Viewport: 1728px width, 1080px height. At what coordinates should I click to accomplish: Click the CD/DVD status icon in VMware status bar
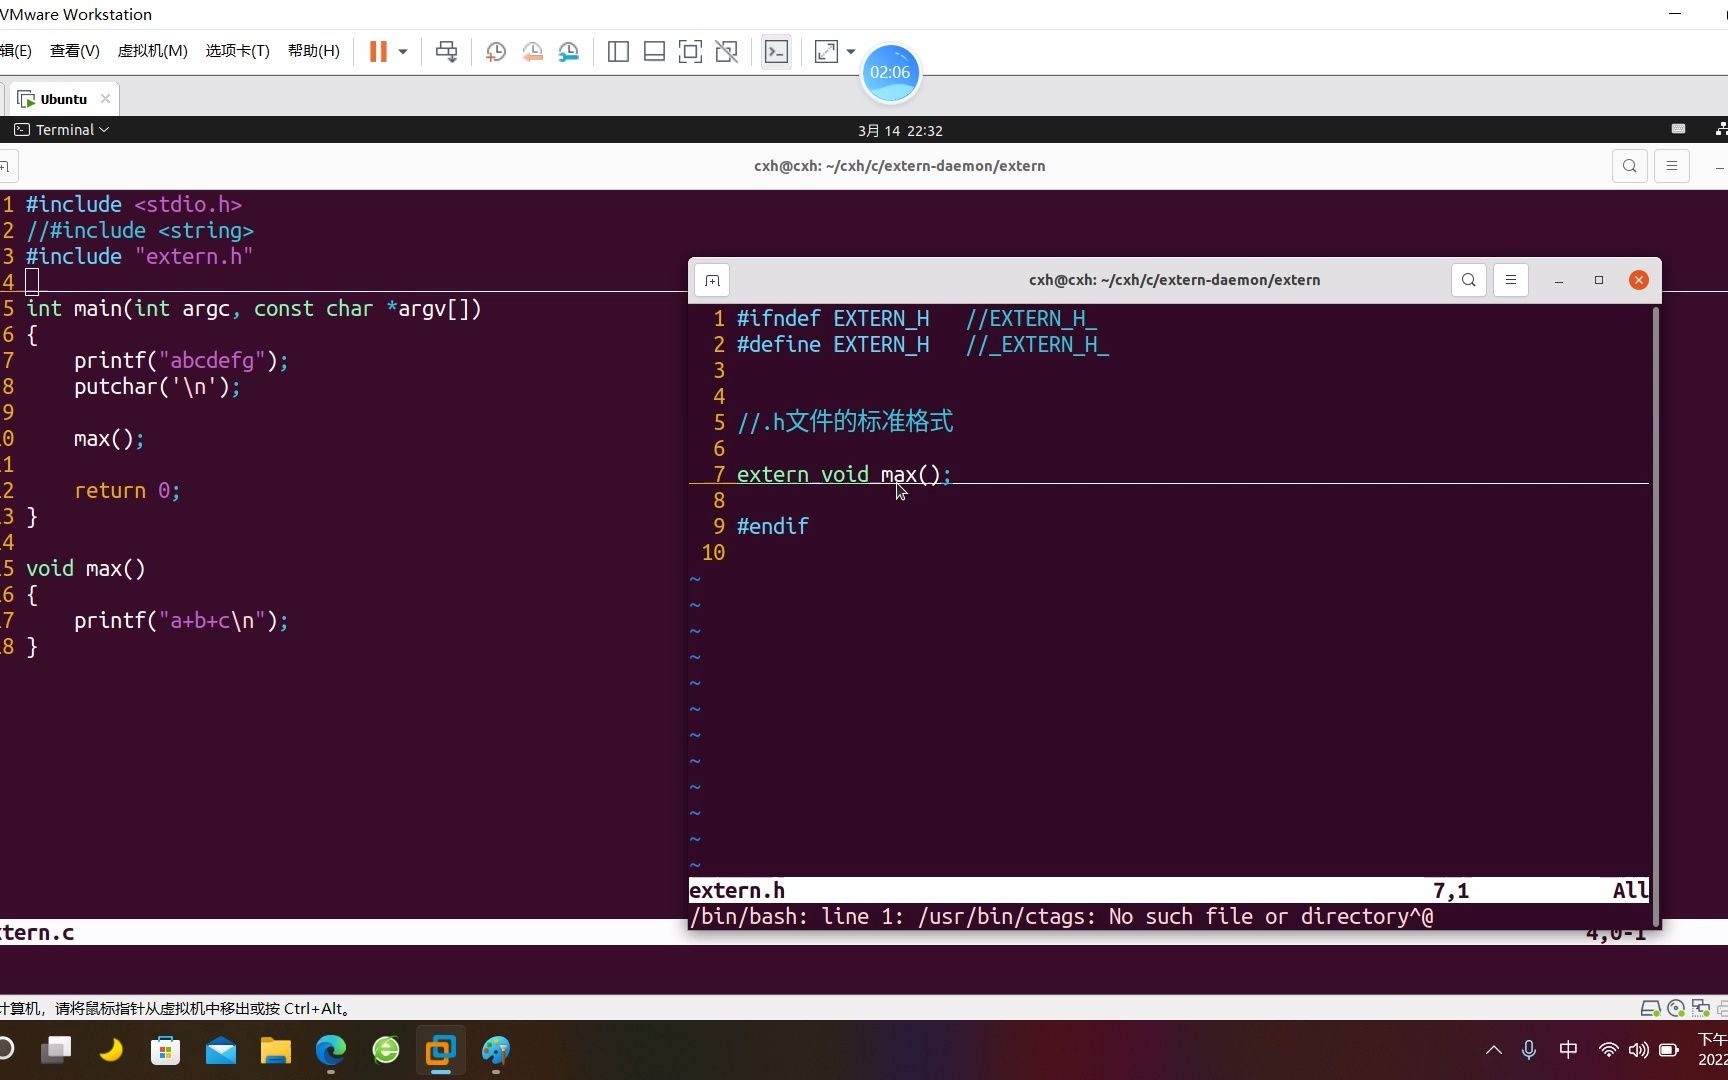[x=1676, y=1008]
